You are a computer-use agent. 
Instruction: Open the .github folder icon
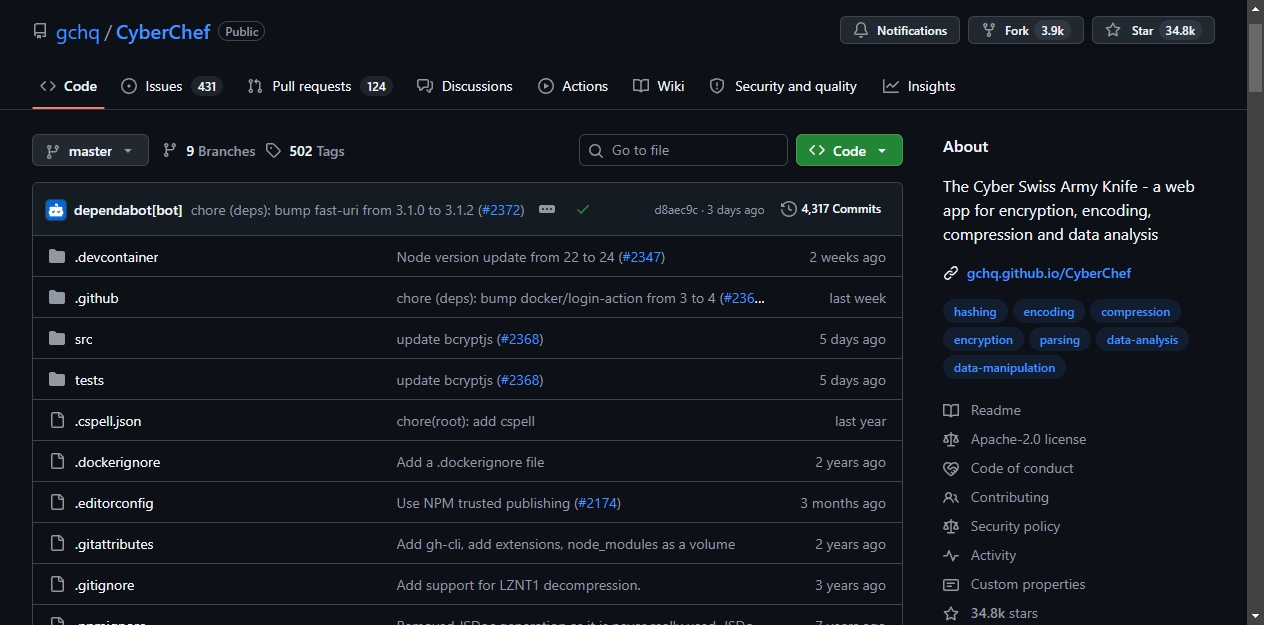tap(57, 298)
